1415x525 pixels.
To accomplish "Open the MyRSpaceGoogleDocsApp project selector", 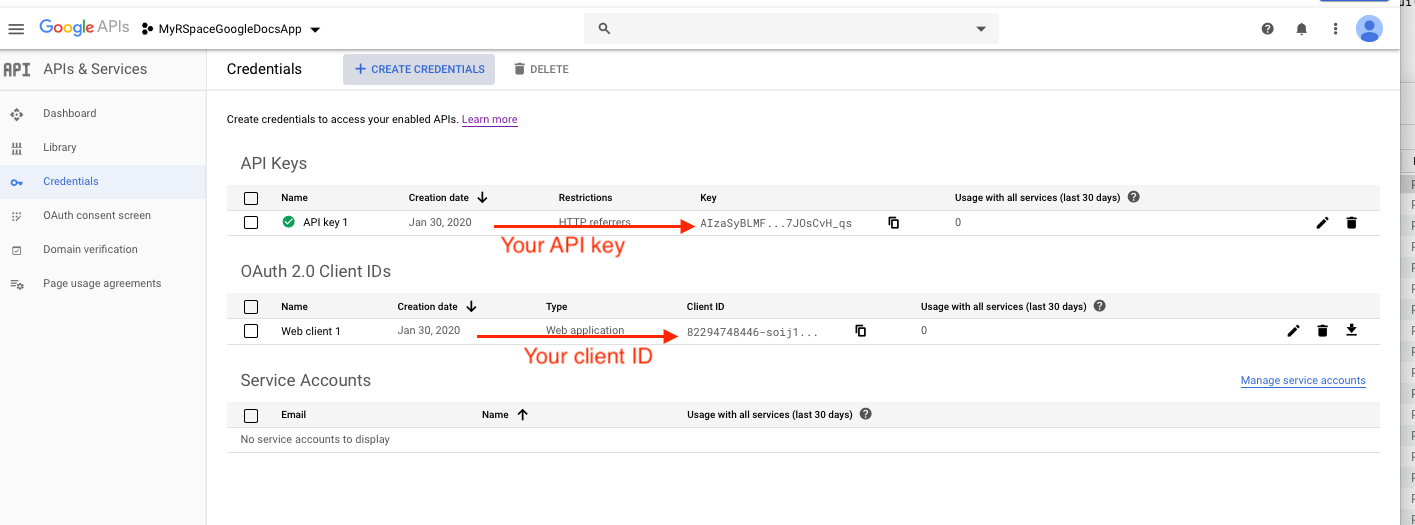I will pos(231,29).
